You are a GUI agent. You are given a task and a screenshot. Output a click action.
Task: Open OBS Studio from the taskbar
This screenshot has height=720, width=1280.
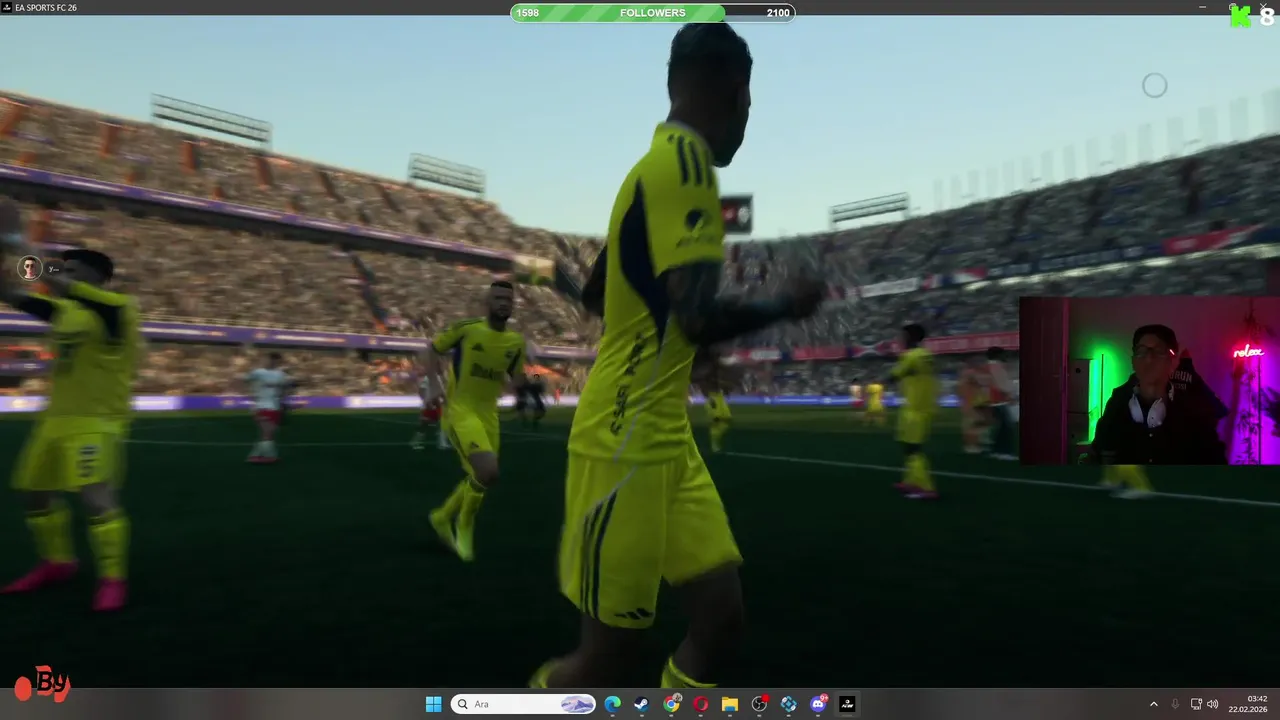[x=759, y=704]
